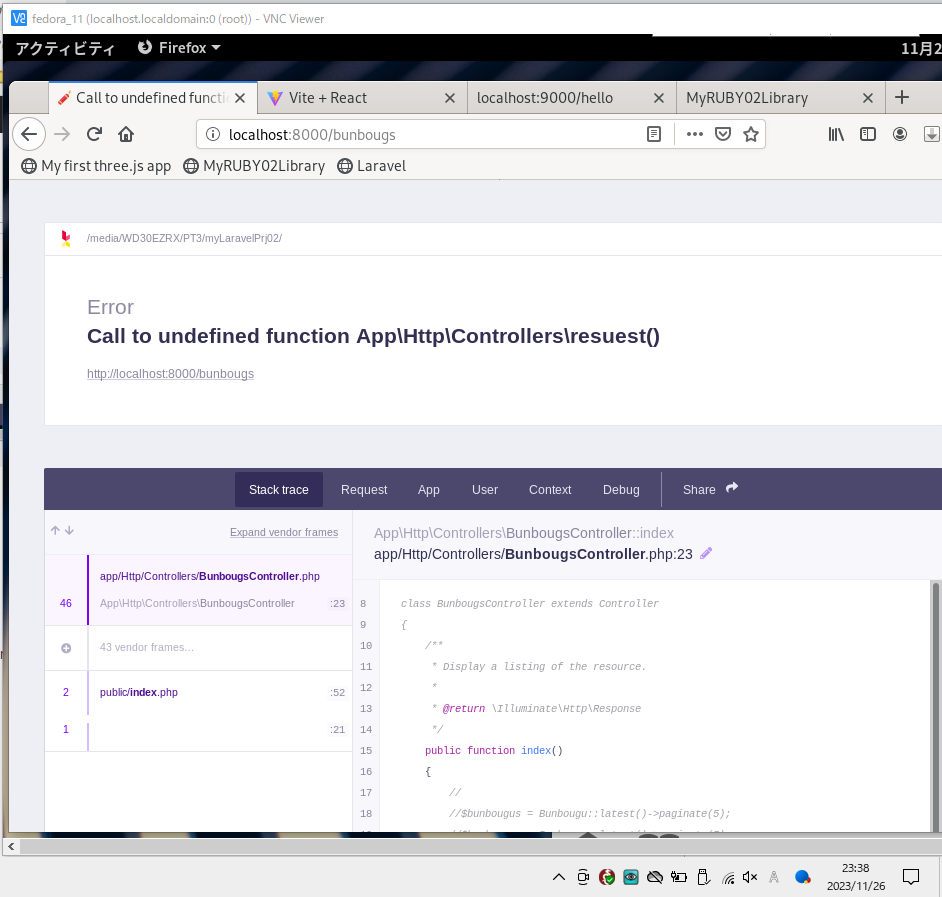This screenshot has width=942, height=897.
Task: Go to previous frame with up arrow
Action: point(55,530)
